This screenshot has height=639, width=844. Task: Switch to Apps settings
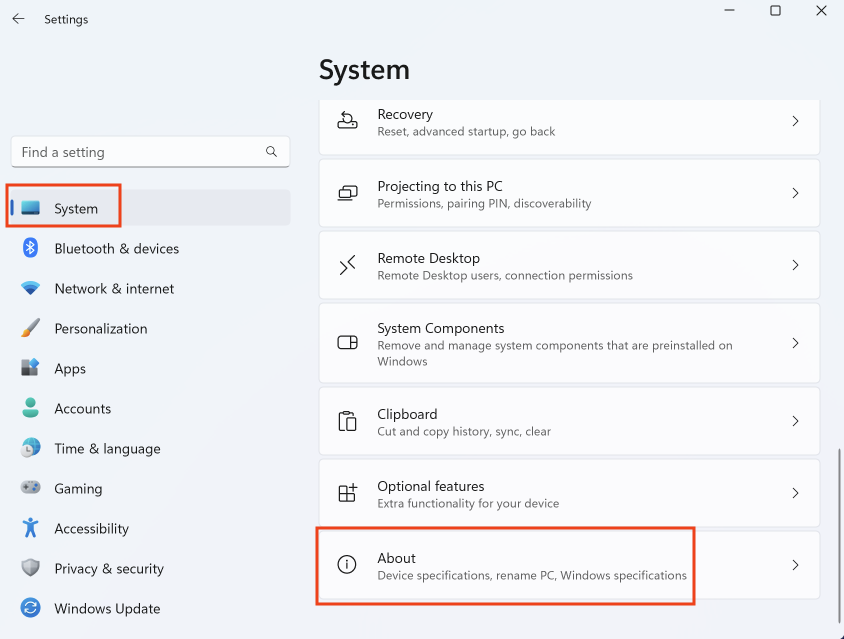[151, 368]
